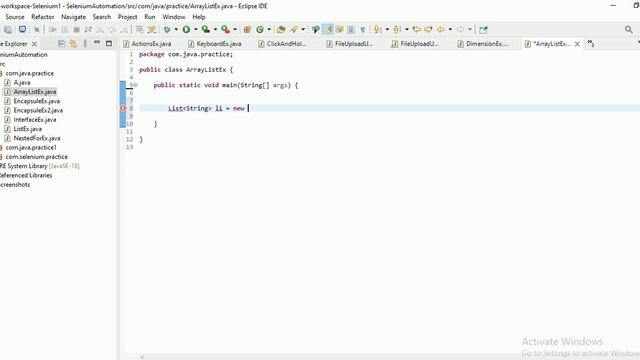The height and width of the screenshot is (360, 640).
Task: Select EncapsuleEx2.java in the package tree
Action: tap(38, 110)
